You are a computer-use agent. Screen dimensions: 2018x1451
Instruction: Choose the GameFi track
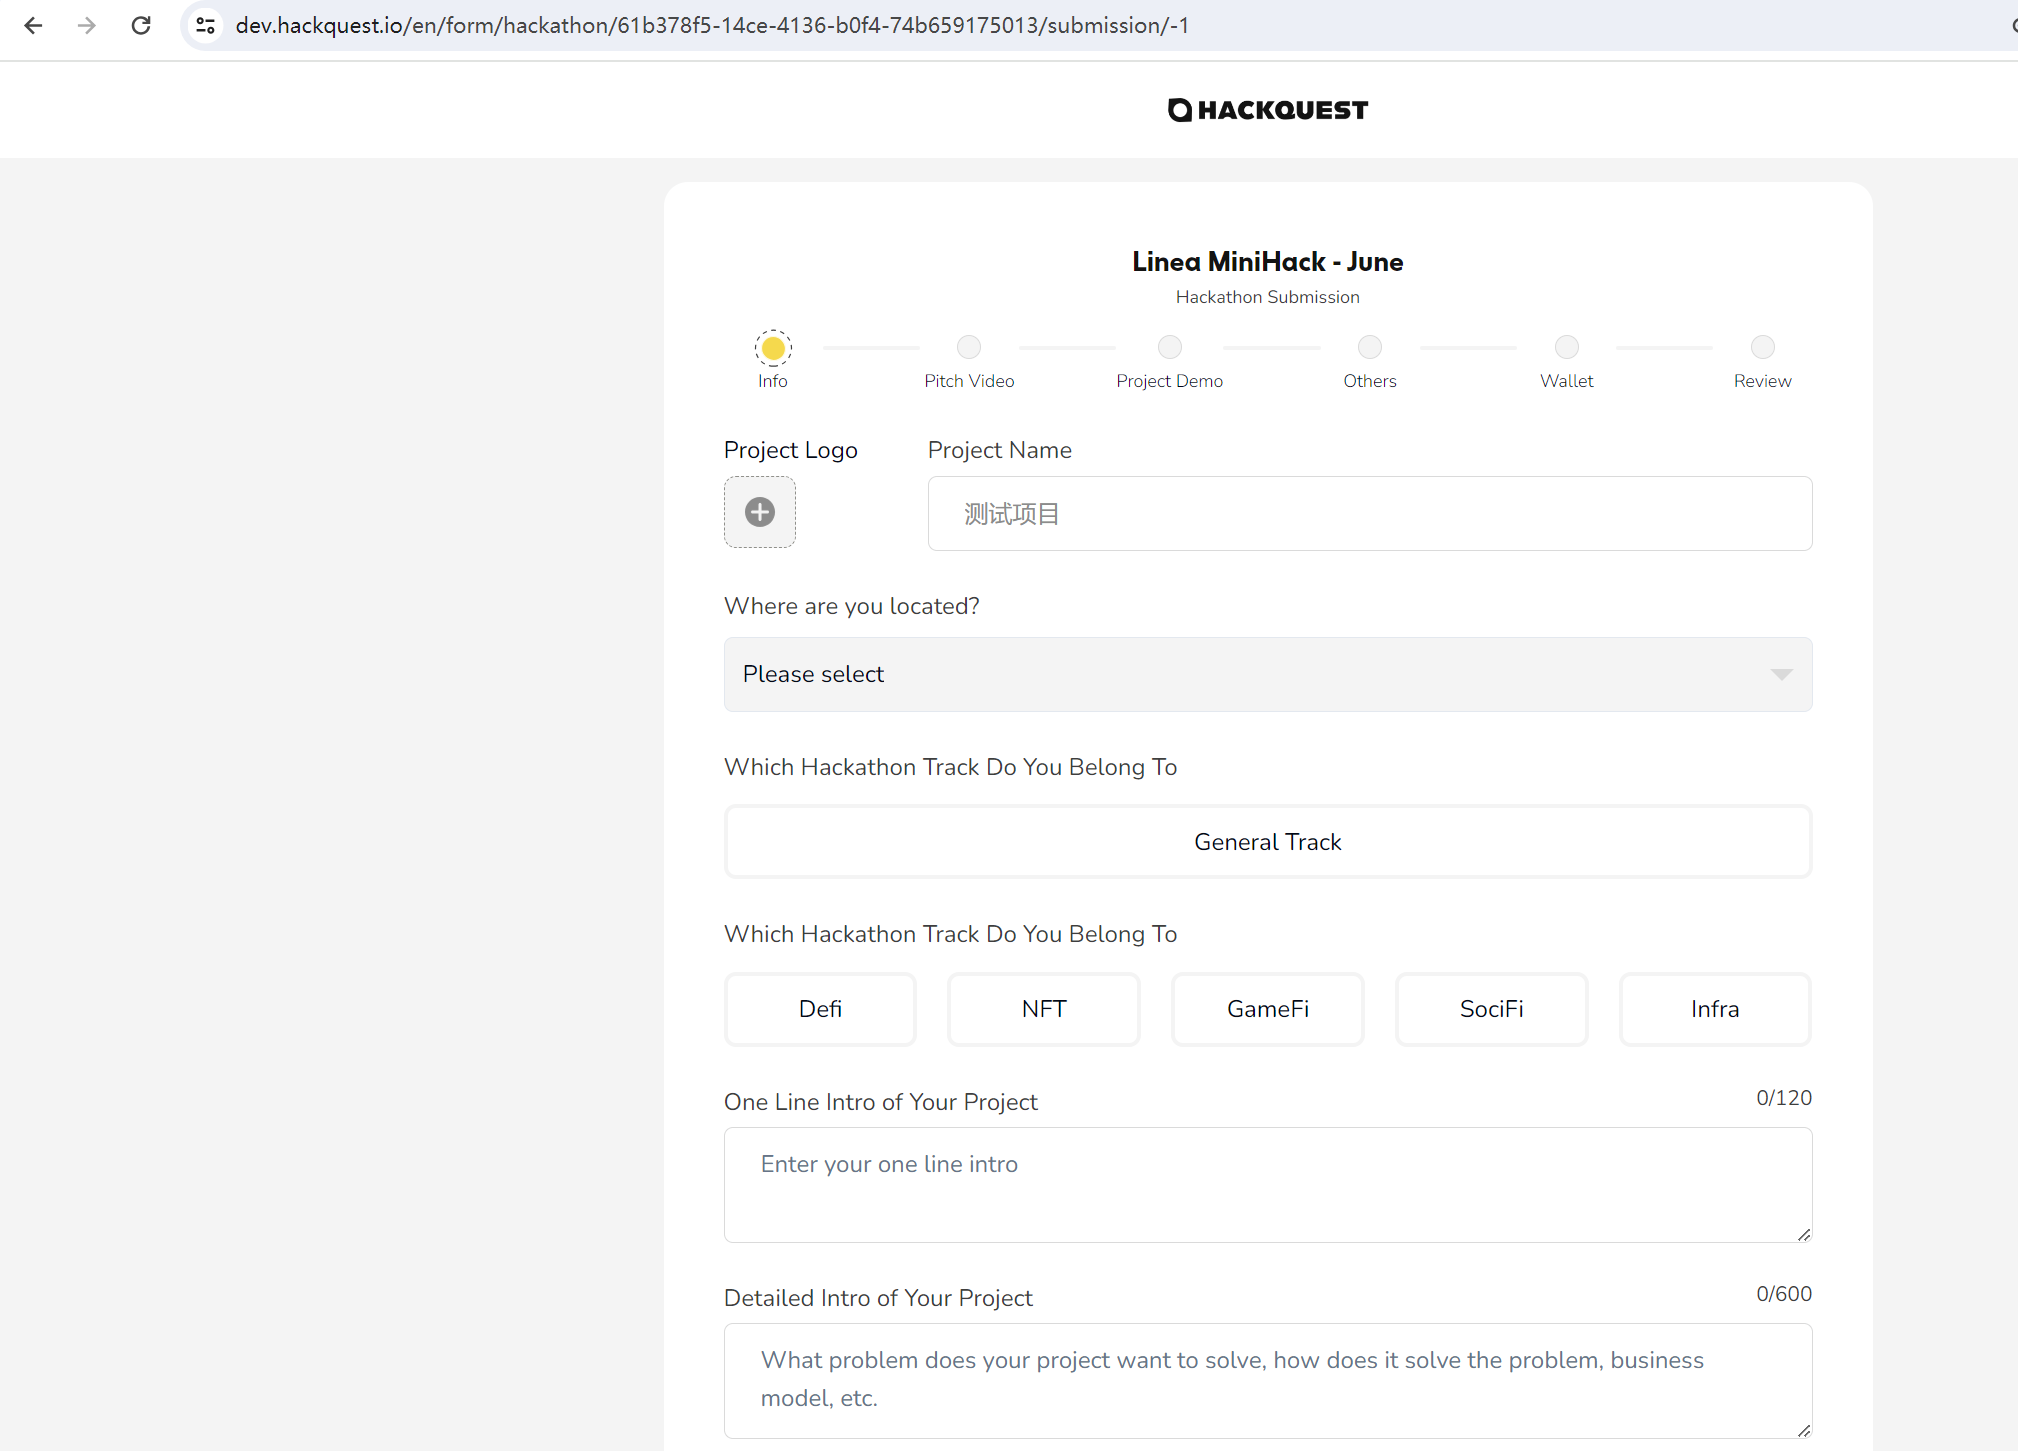(x=1268, y=1009)
